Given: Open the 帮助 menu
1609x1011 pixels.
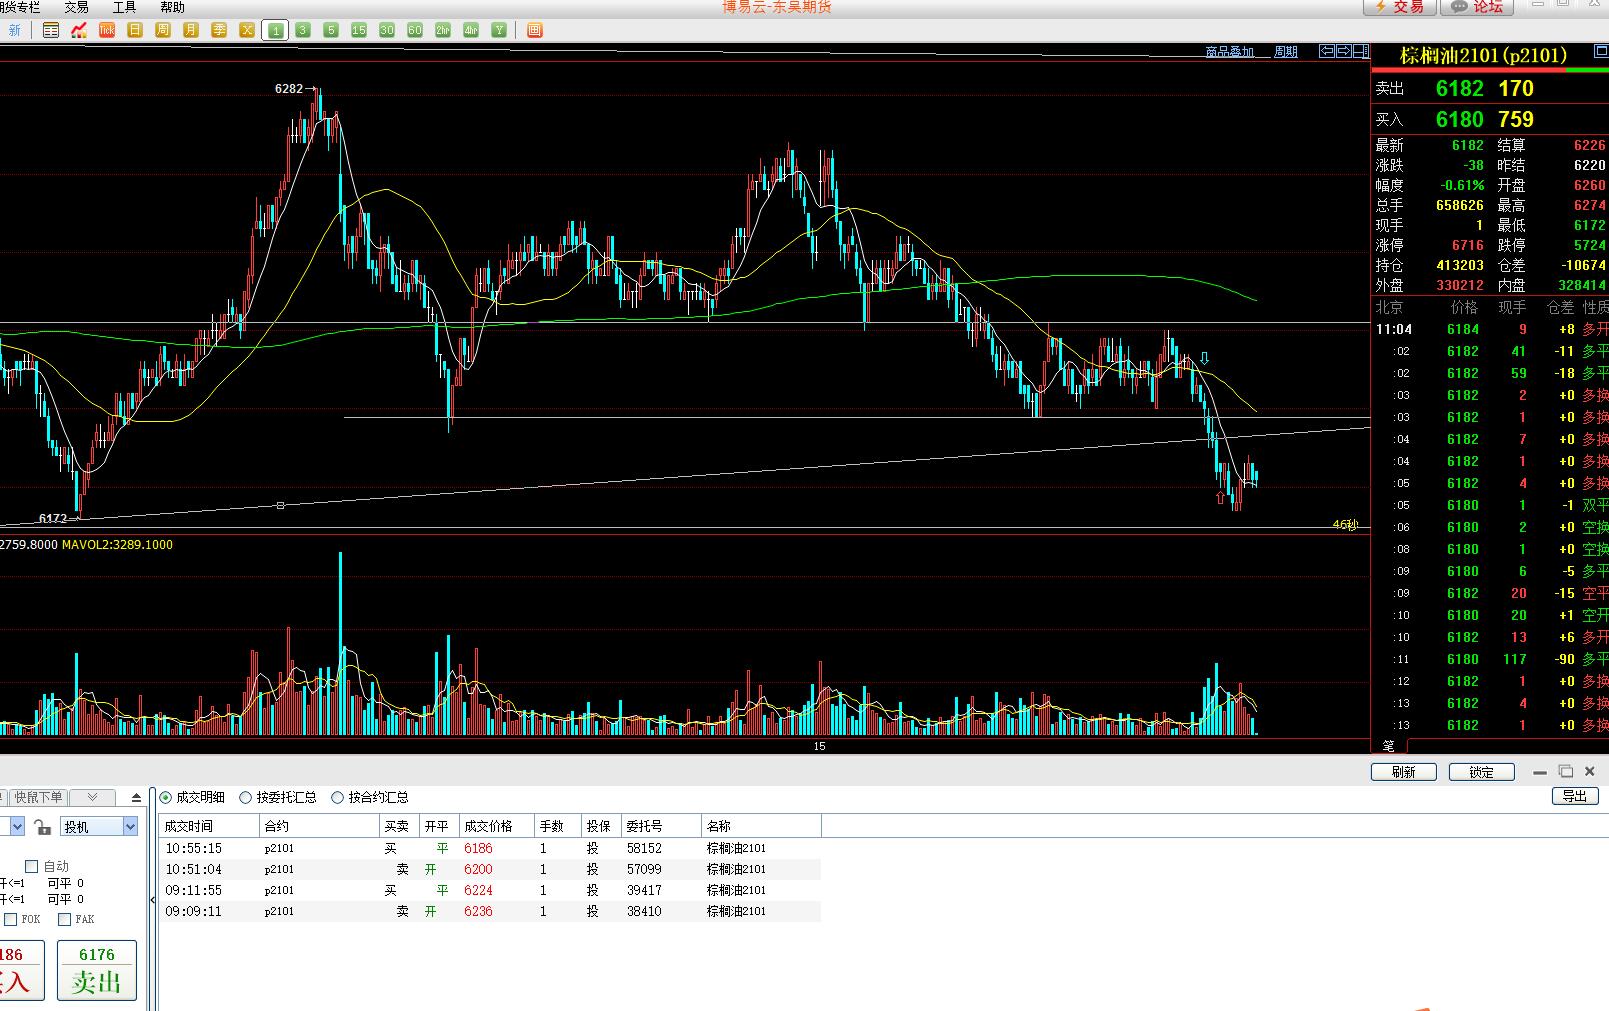Looking at the screenshot, I should click(x=172, y=7).
